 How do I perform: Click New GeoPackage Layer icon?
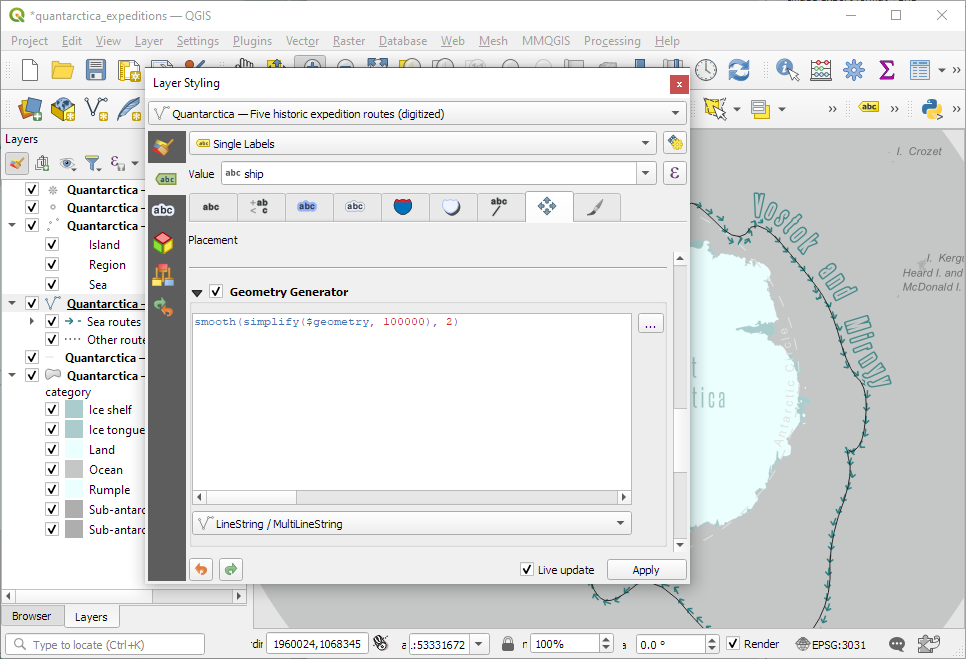coord(63,109)
